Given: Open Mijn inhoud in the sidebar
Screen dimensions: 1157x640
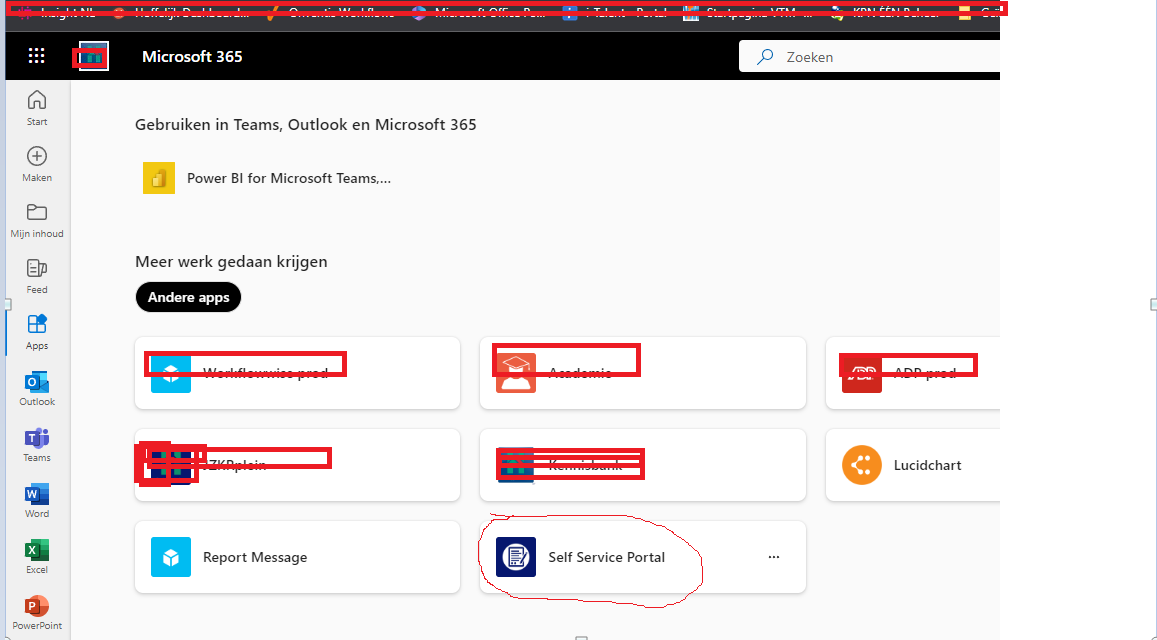Looking at the screenshot, I should click(x=37, y=220).
